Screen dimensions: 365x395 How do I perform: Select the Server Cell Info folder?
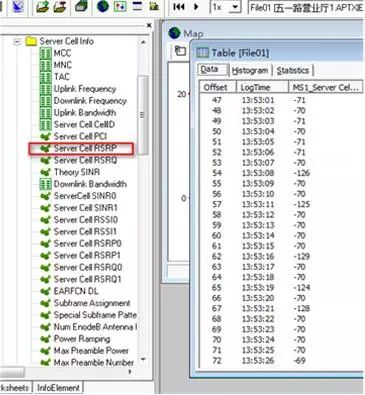pyautogui.click(x=66, y=41)
